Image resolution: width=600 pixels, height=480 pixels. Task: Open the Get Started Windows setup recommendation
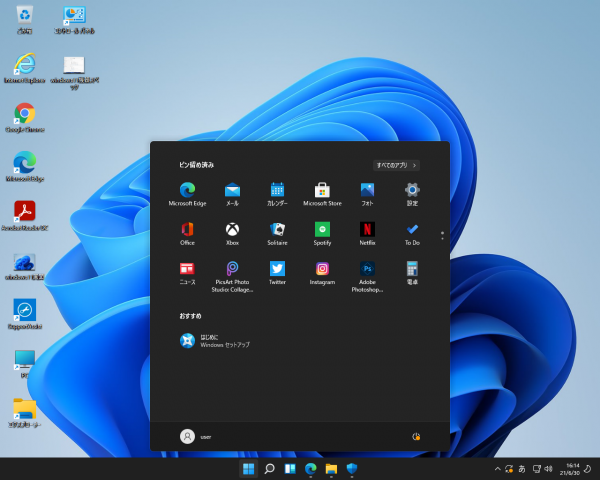215,341
